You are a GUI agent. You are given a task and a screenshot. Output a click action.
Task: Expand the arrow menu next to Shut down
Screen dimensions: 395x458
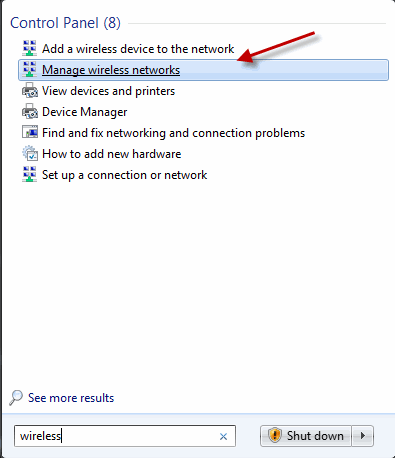(x=363, y=436)
